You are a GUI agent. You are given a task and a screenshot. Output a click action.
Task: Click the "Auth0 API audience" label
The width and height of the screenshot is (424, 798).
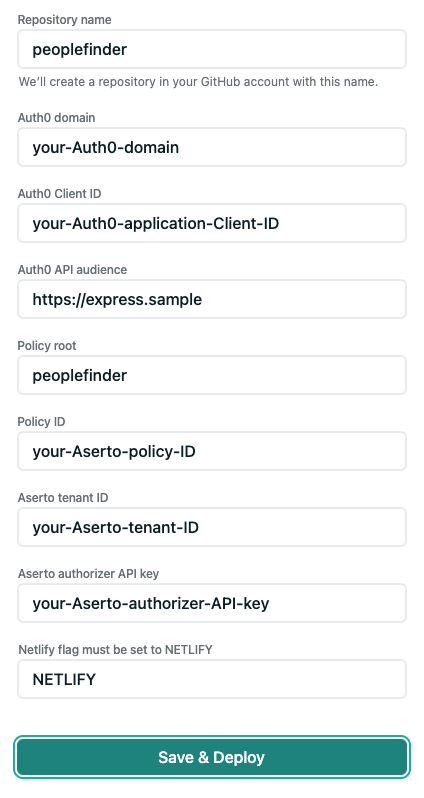point(72,270)
